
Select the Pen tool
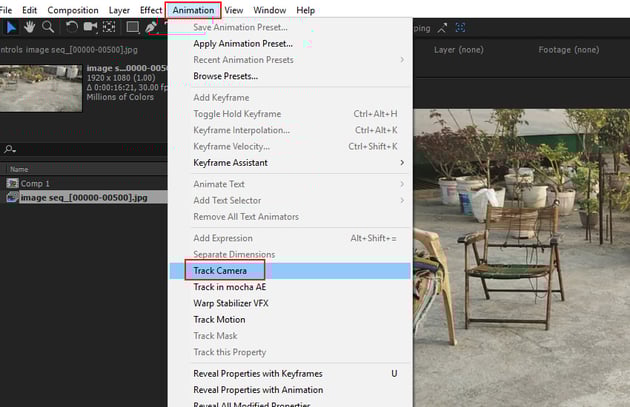point(151,27)
